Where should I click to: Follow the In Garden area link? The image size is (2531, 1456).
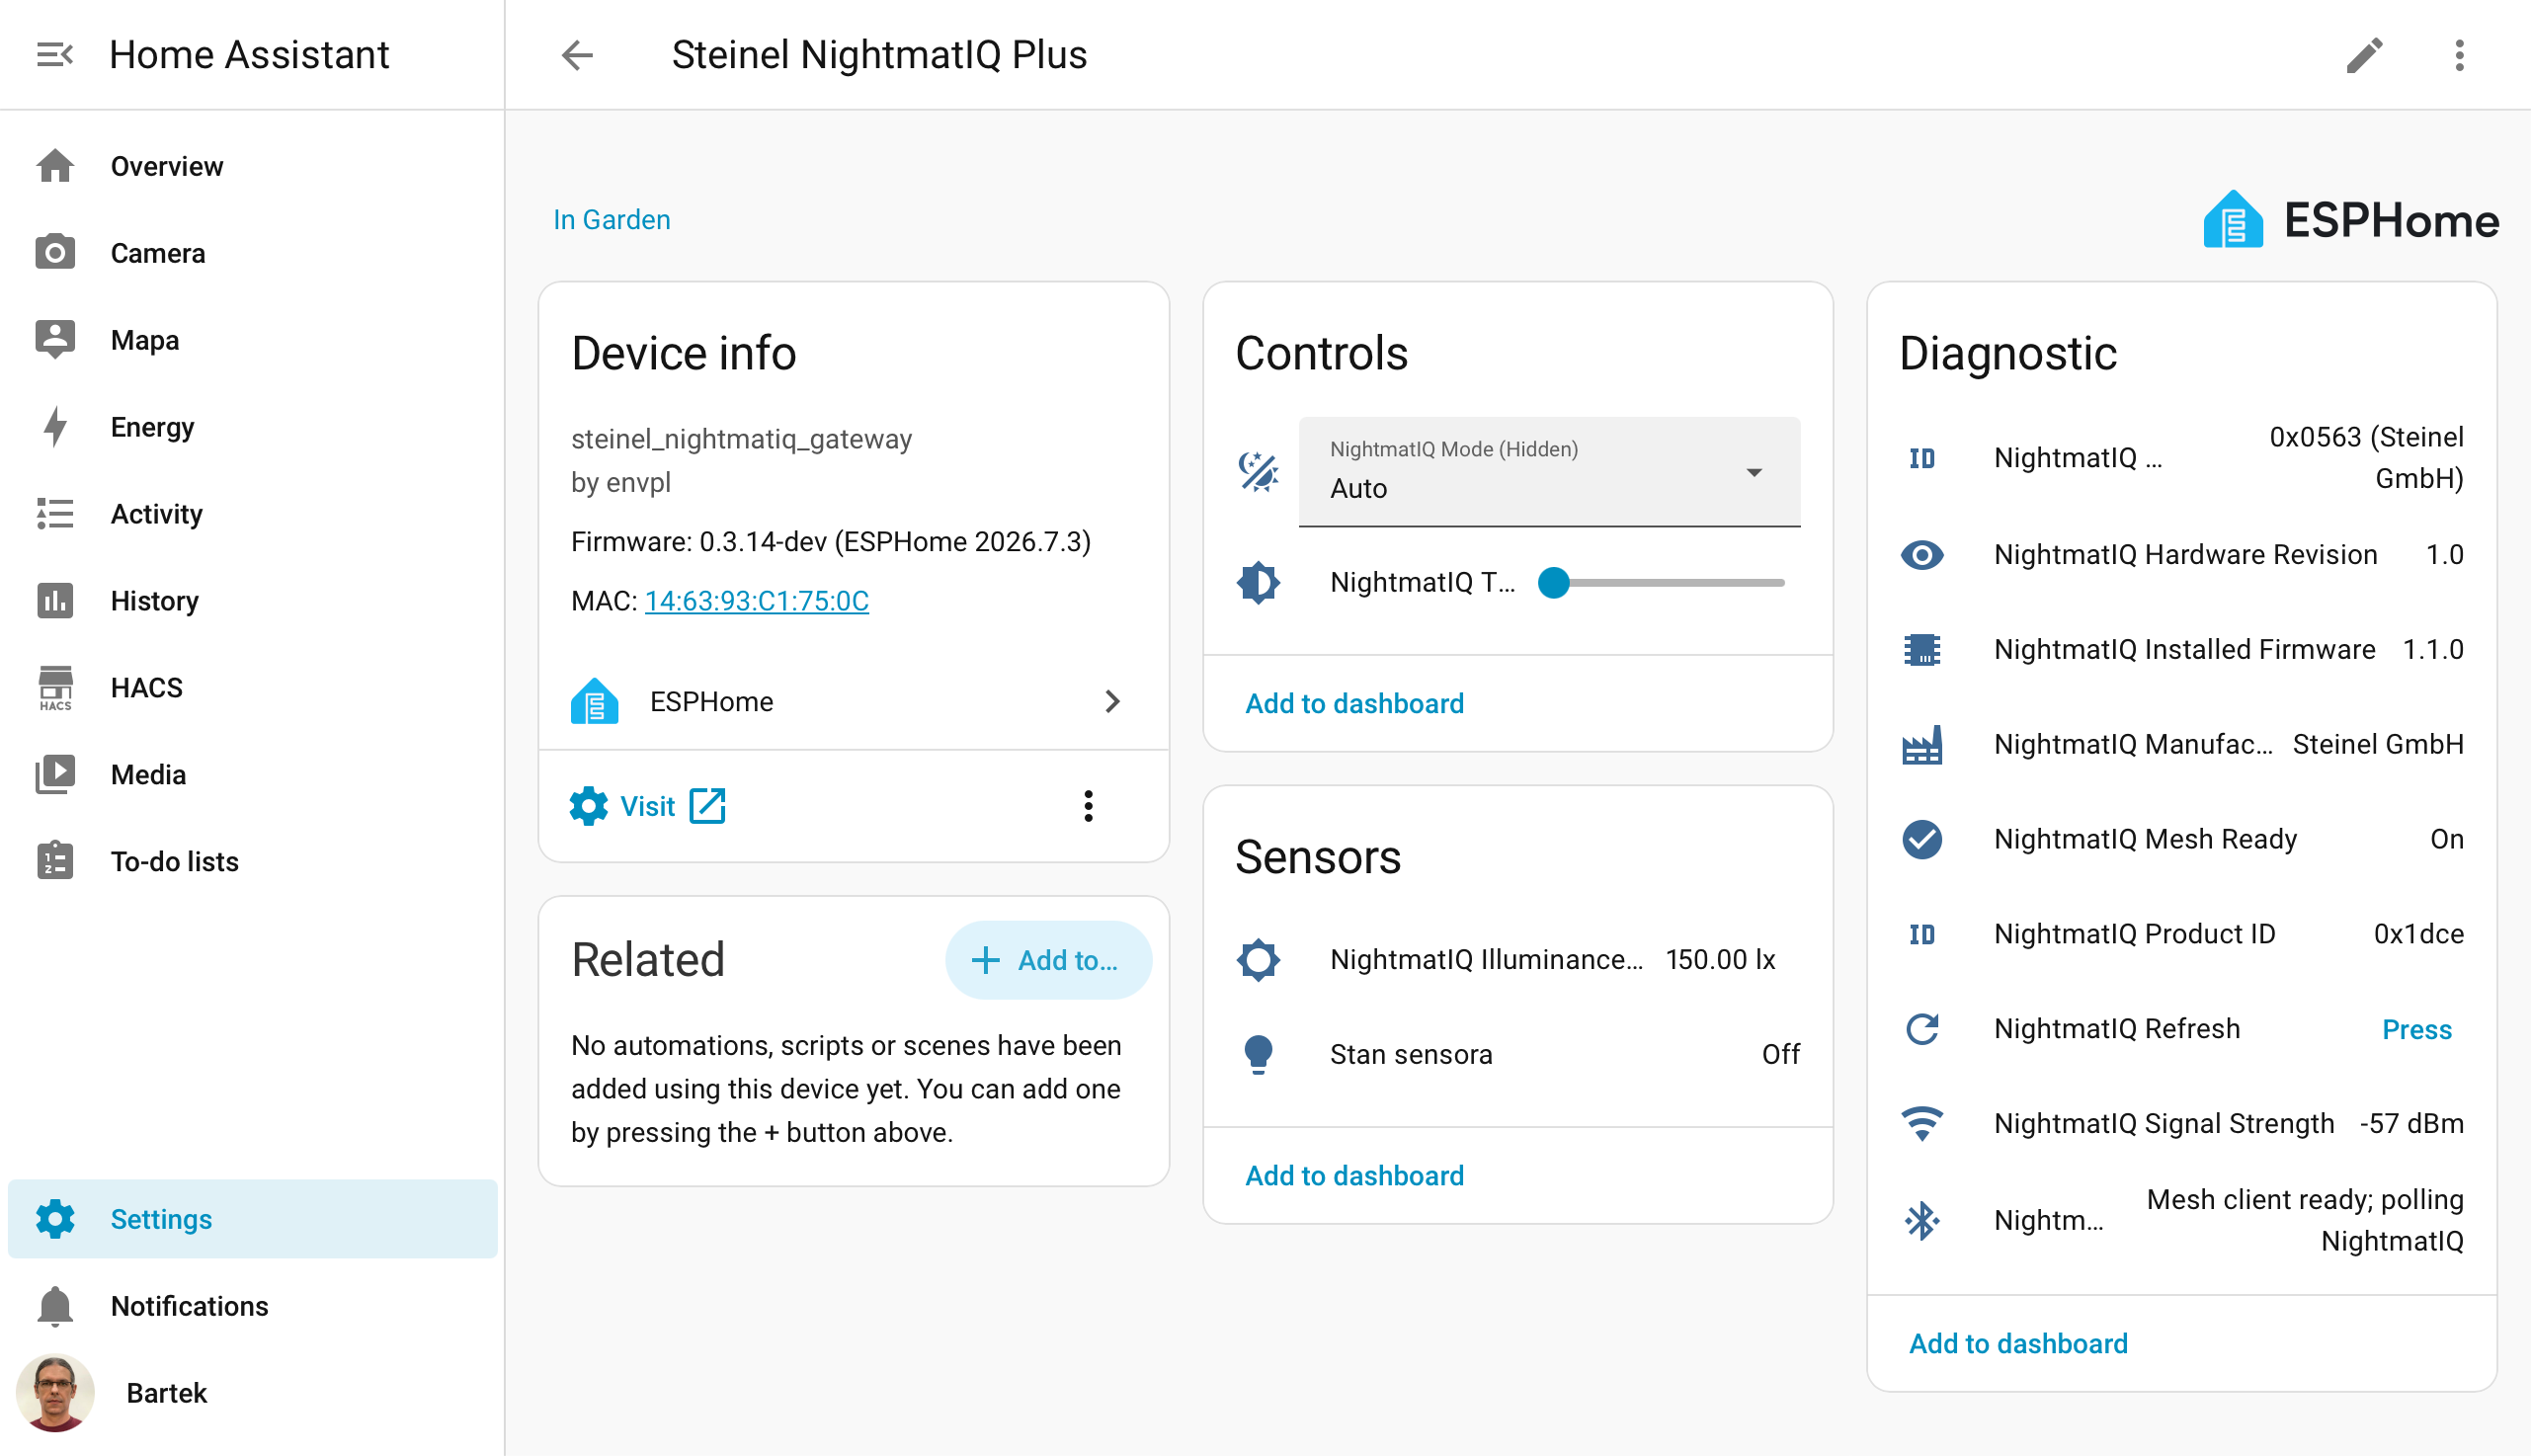612,219
